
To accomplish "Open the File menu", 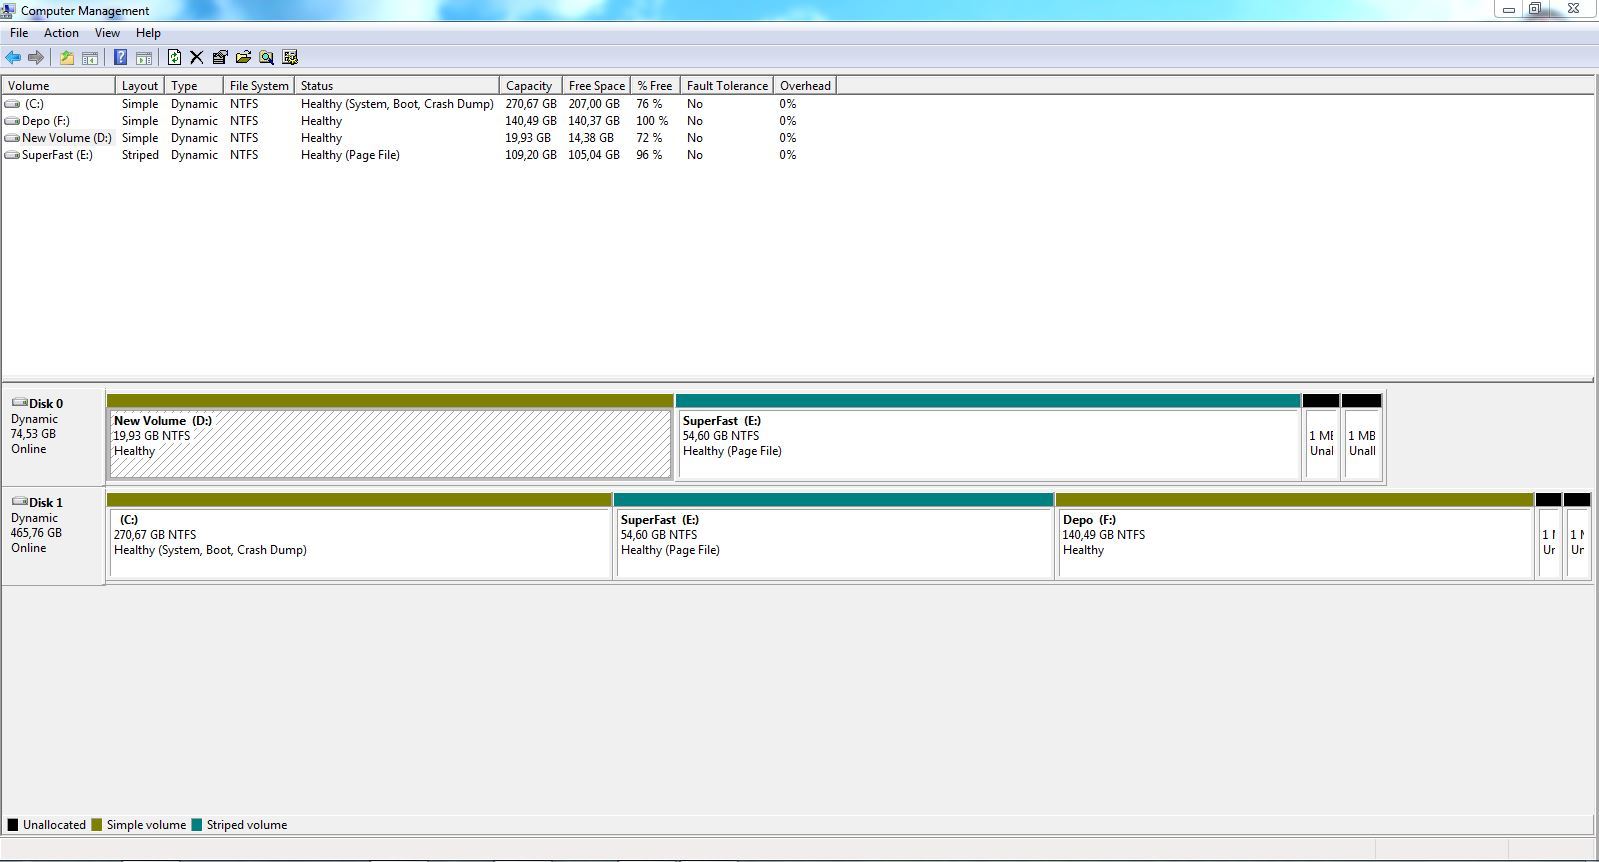I will (x=19, y=33).
